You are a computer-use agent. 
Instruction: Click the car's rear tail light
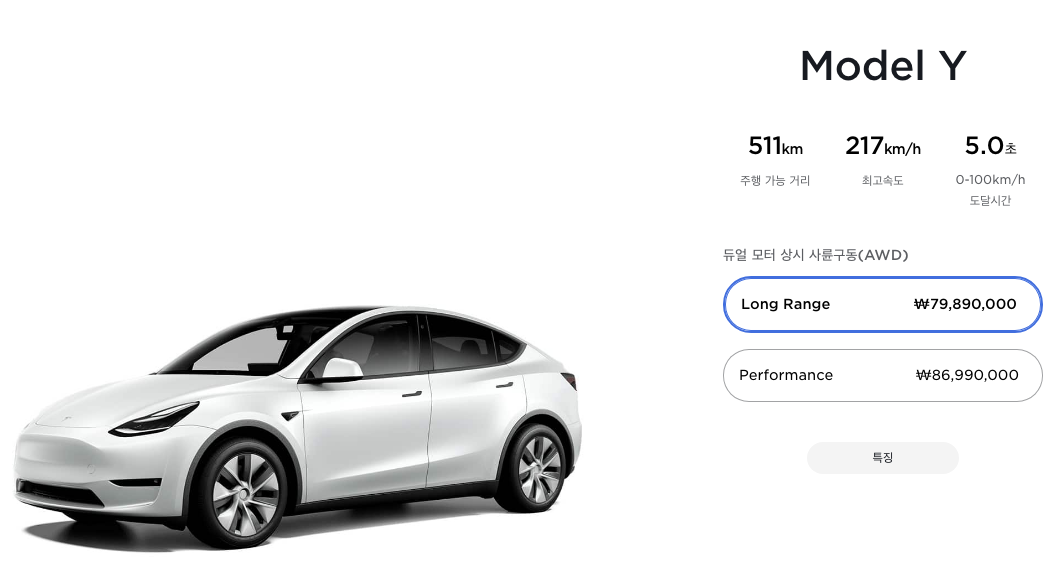(569, 381)
